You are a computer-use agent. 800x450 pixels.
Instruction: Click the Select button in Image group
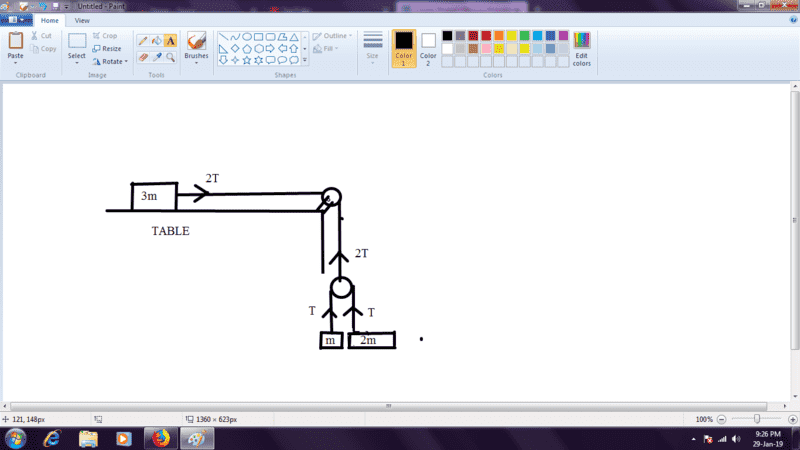[x=77, y=46]
